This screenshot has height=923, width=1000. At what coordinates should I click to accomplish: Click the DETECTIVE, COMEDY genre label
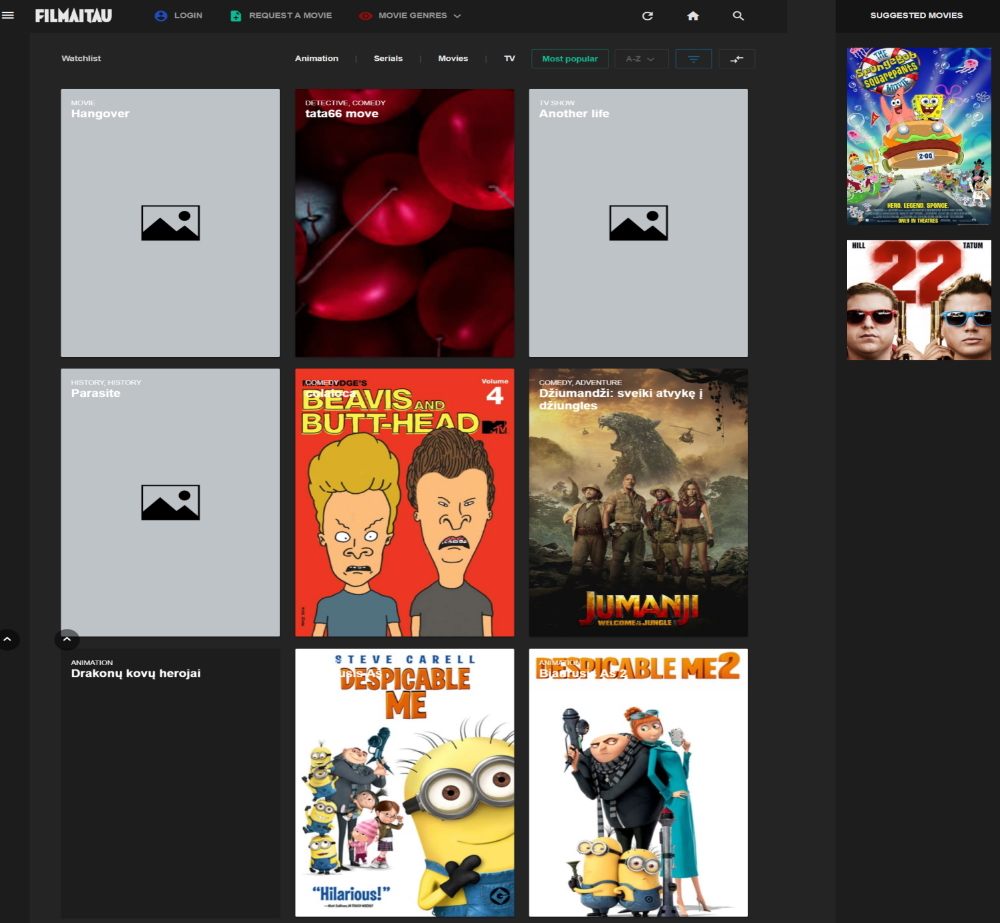[x=345, y=103]
